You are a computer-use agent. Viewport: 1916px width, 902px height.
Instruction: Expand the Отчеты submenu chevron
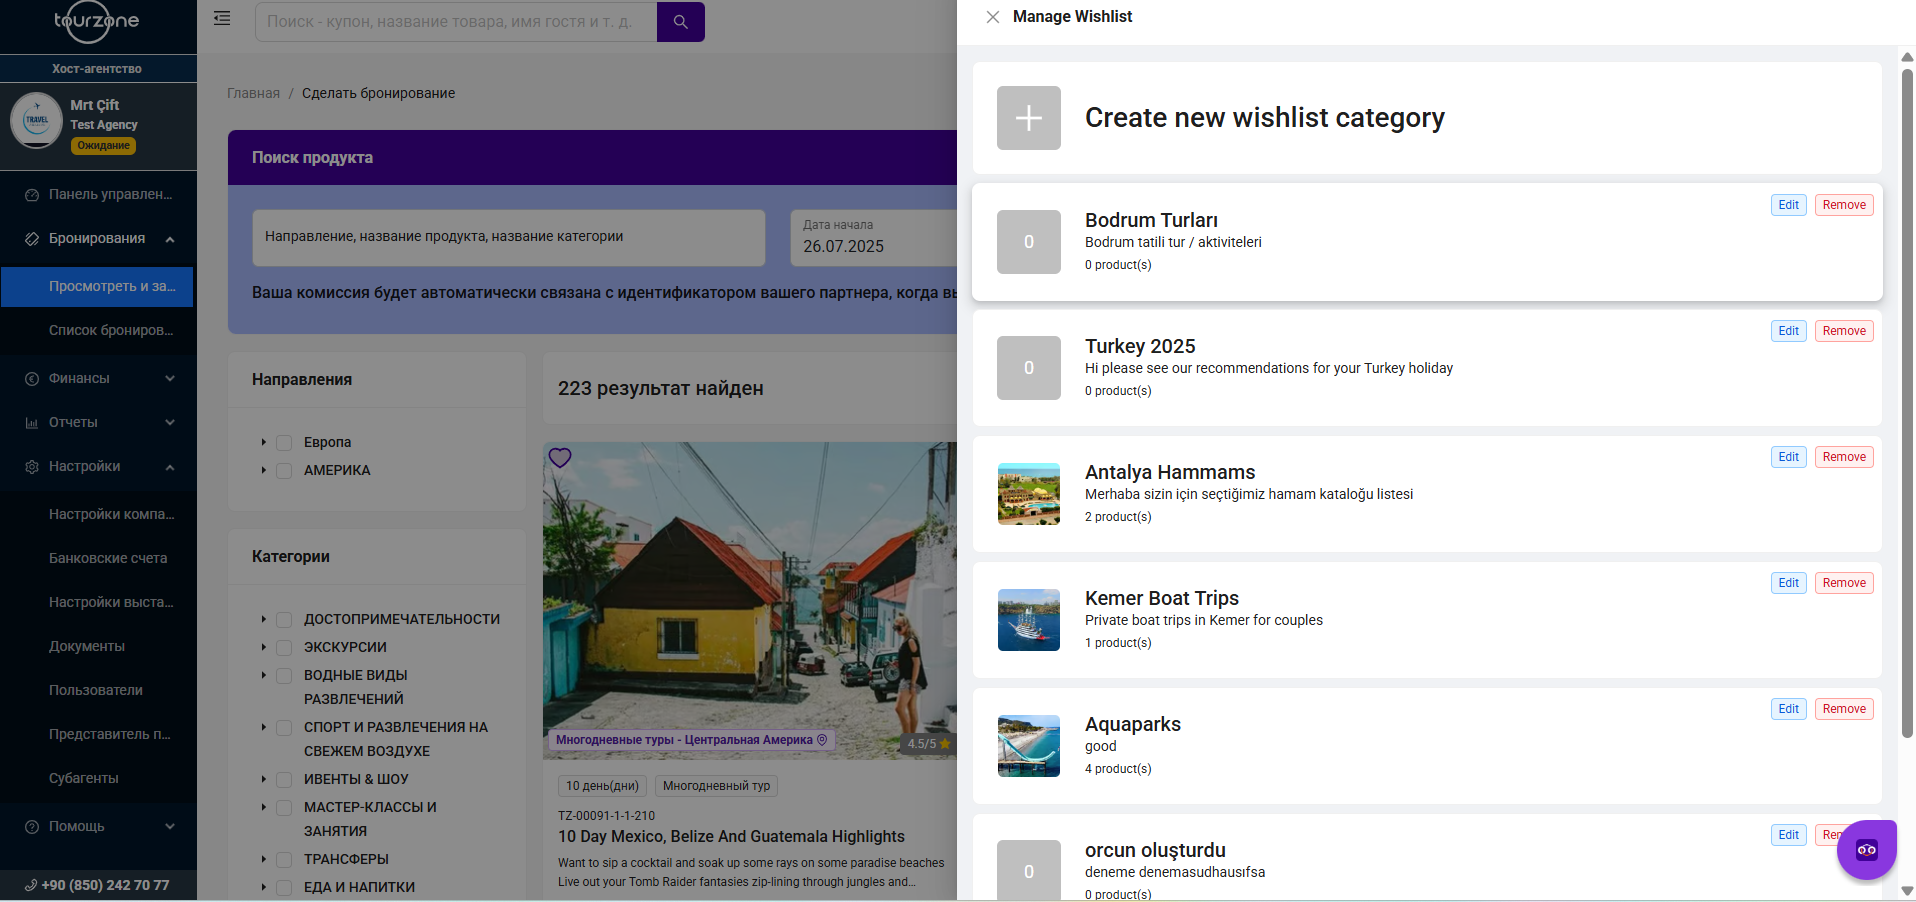pyautogui.click(x=170, y=423)
